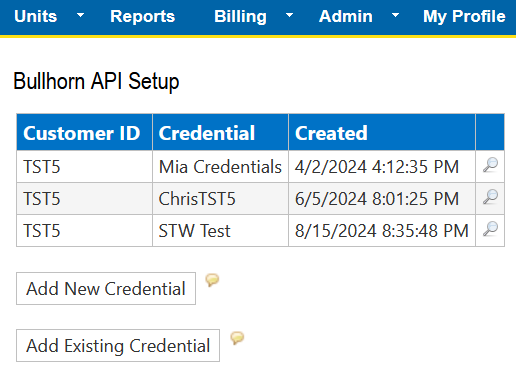
Task: Click the Add New Credential button
Action: 106,288
